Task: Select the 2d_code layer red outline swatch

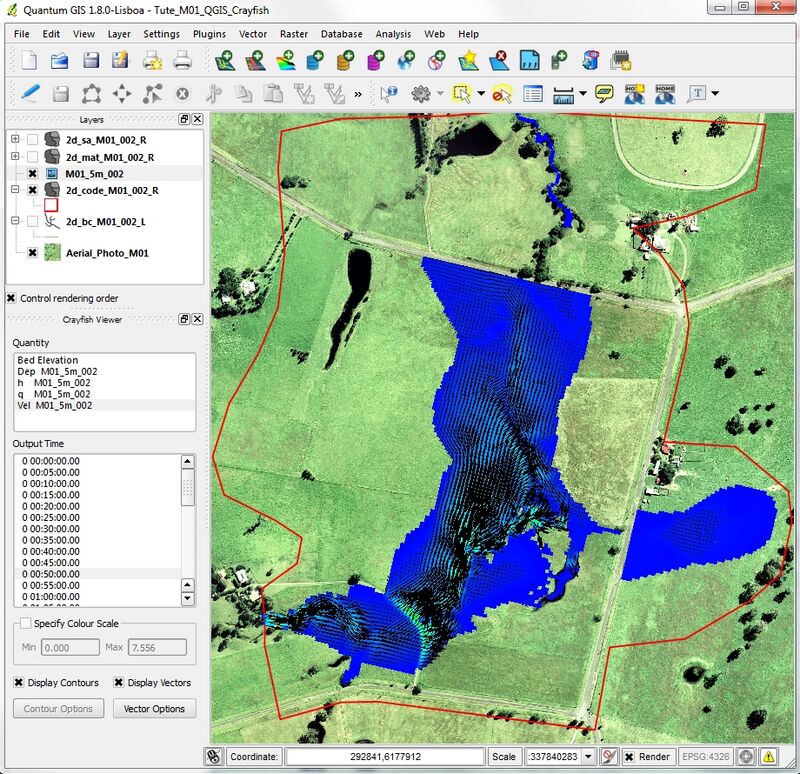Action: tap(50, 204)
